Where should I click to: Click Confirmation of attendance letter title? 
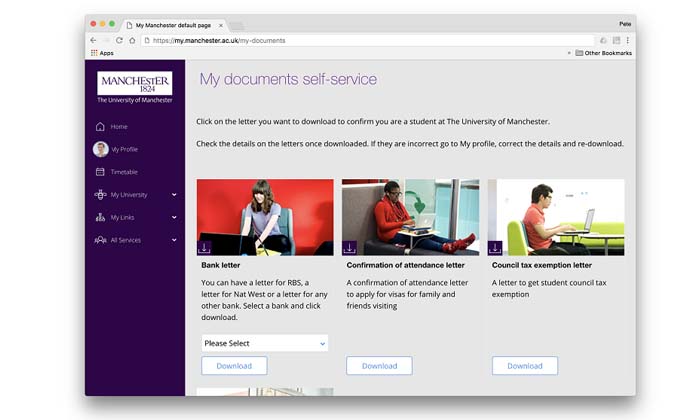(405, 265)
